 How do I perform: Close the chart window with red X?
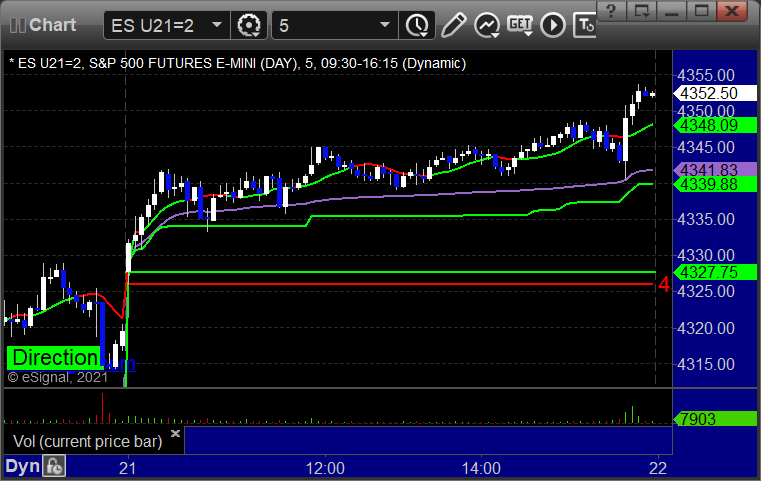tap(732, 11)
